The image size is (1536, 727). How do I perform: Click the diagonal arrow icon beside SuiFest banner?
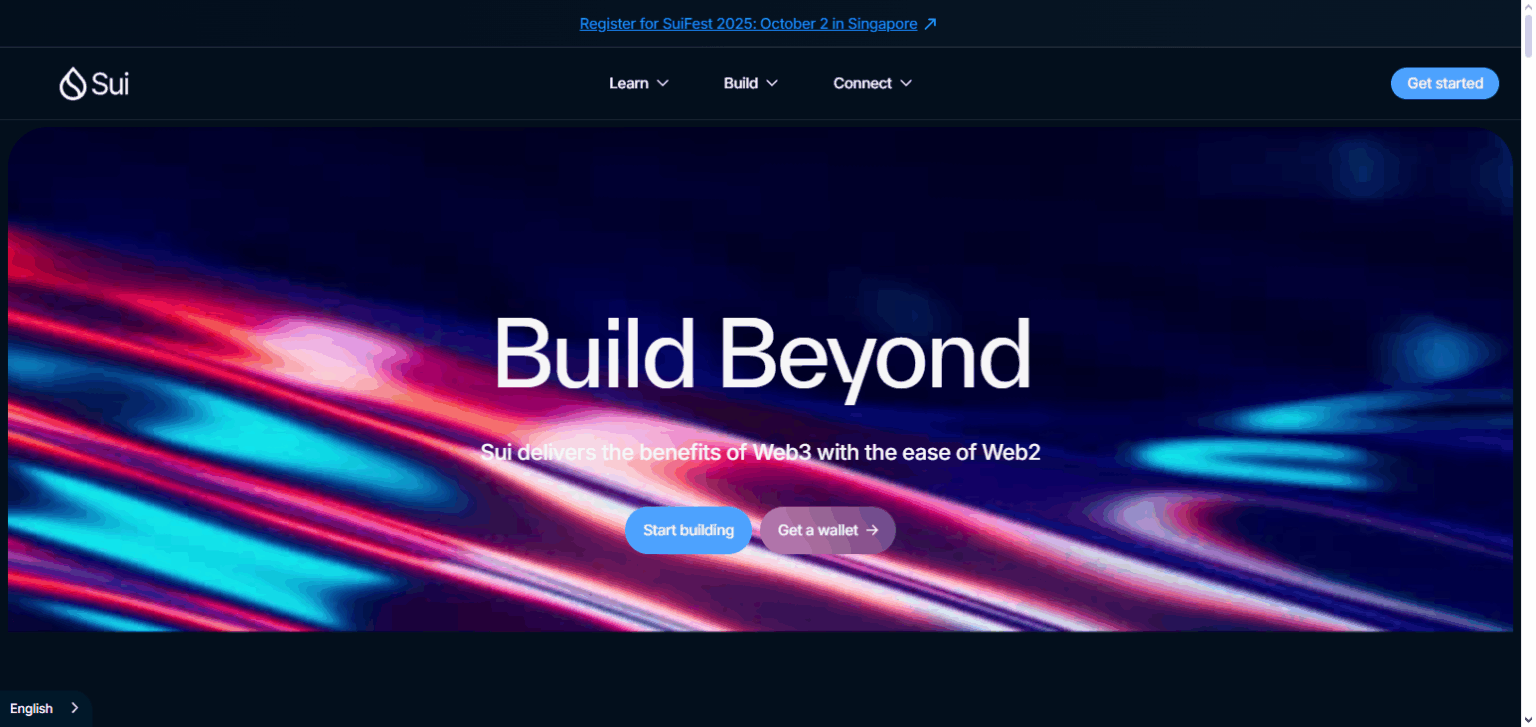point(930,24)
